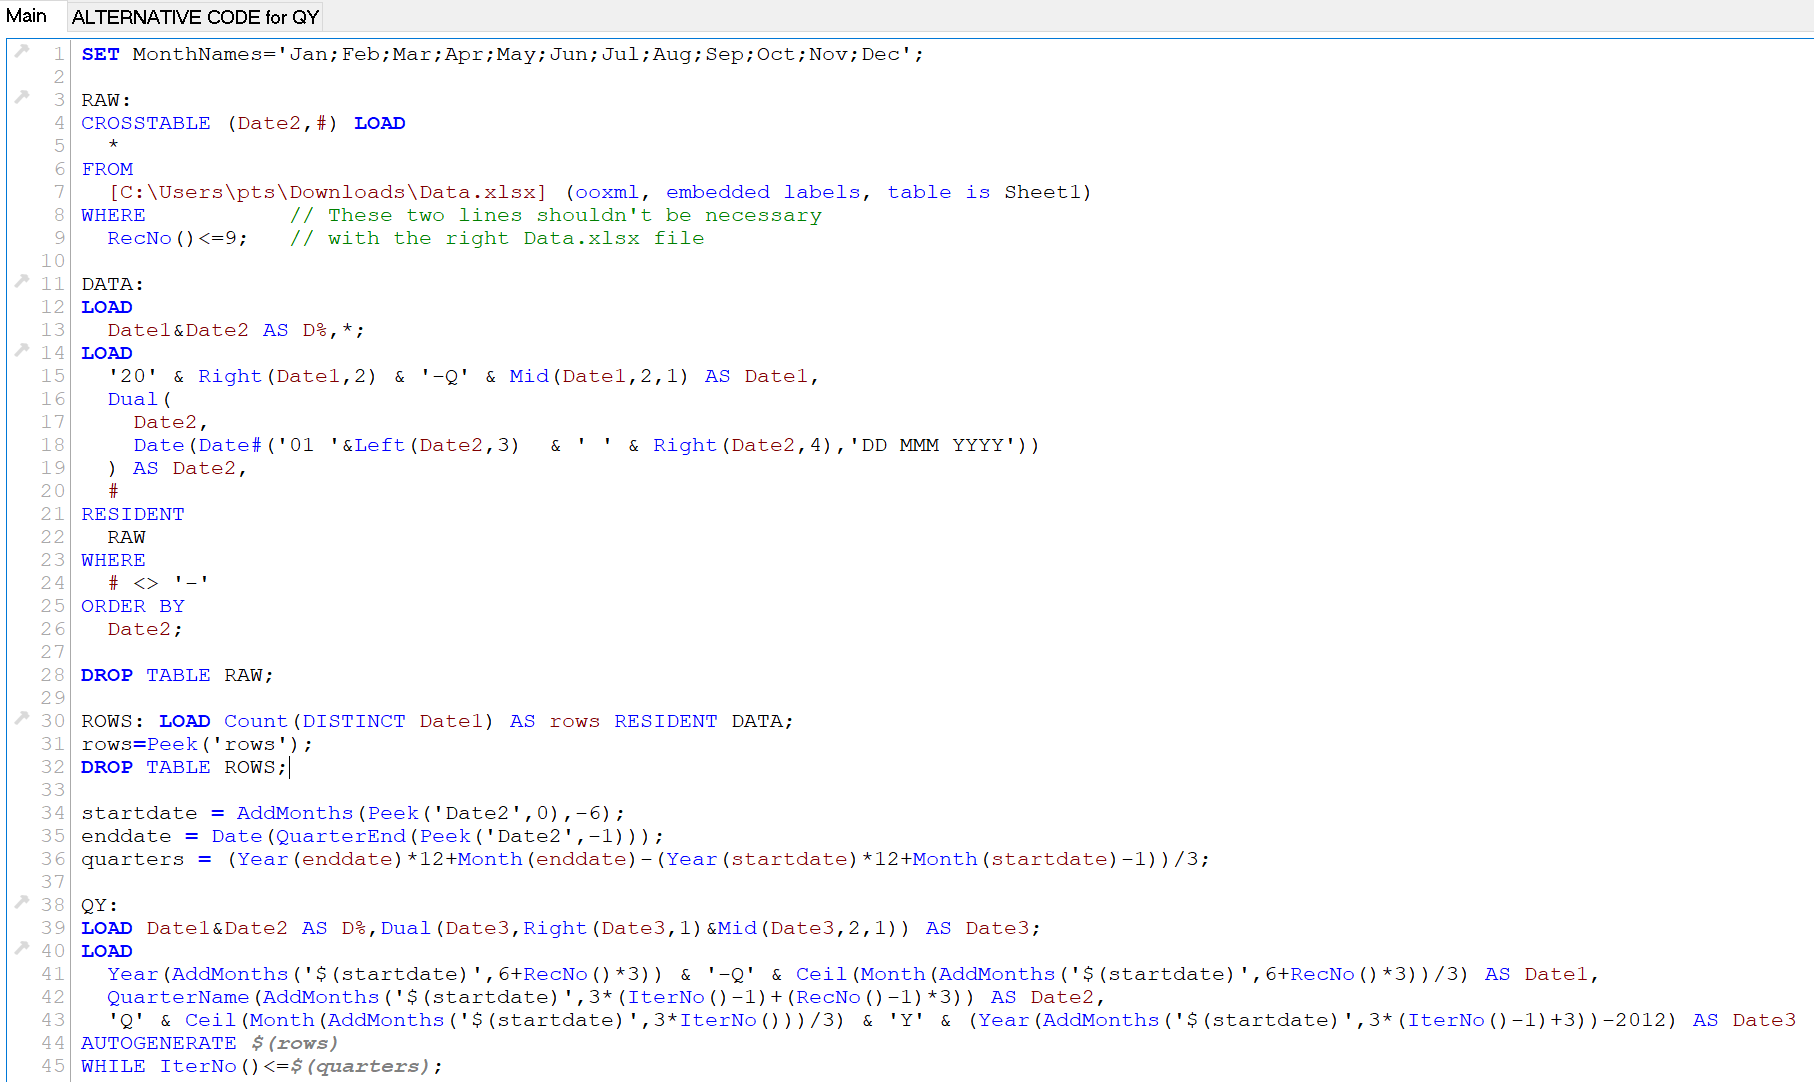Click 'DROP TABLE ROWS;' on line 32
1814x1082 pixels.
tap(184, 767)
